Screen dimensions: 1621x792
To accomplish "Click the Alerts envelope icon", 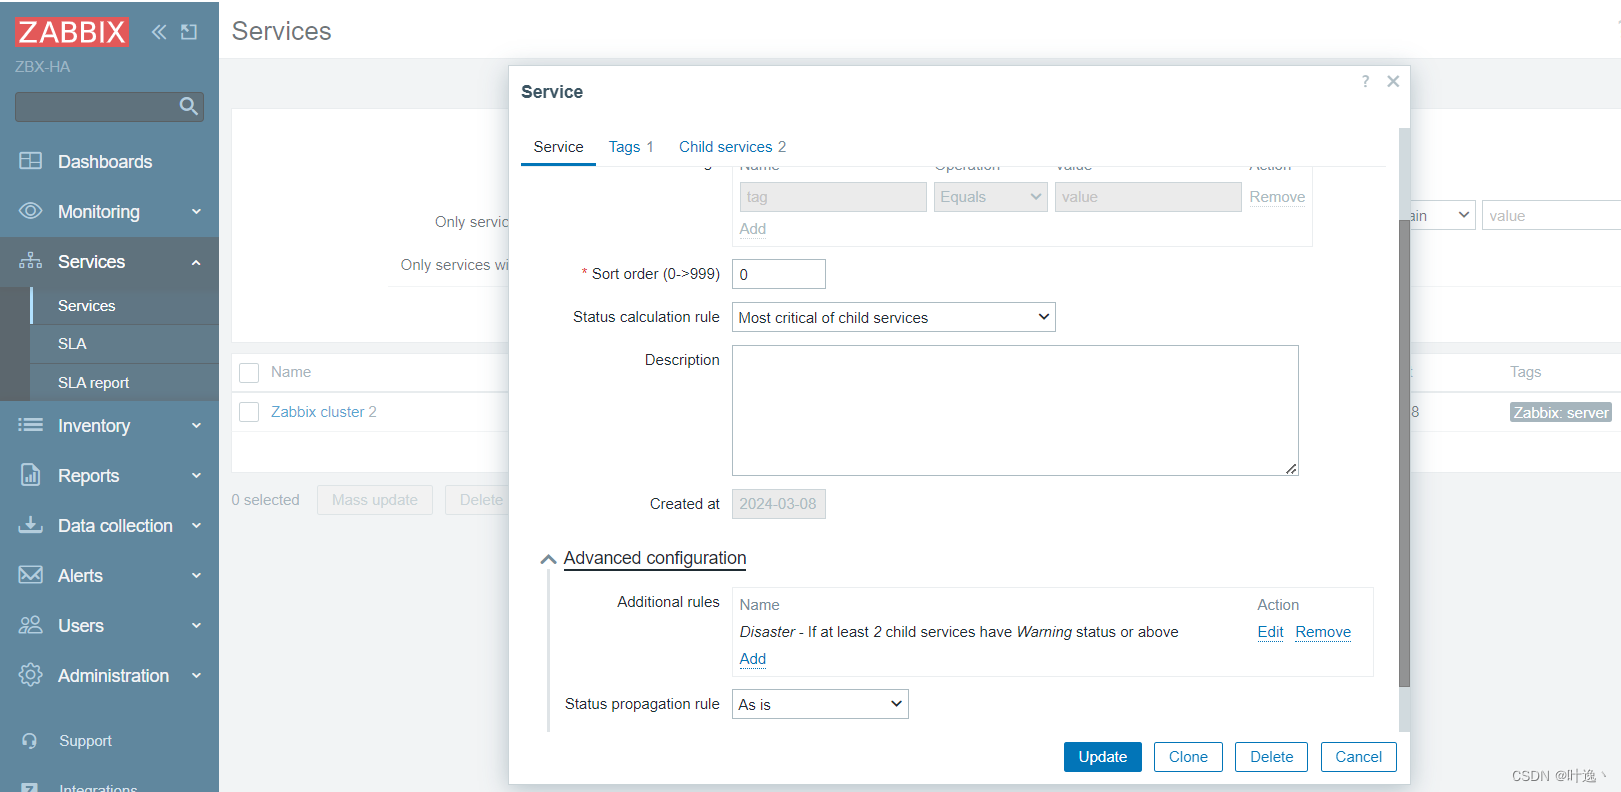I will pyautogui.click(x=31, y=575).
